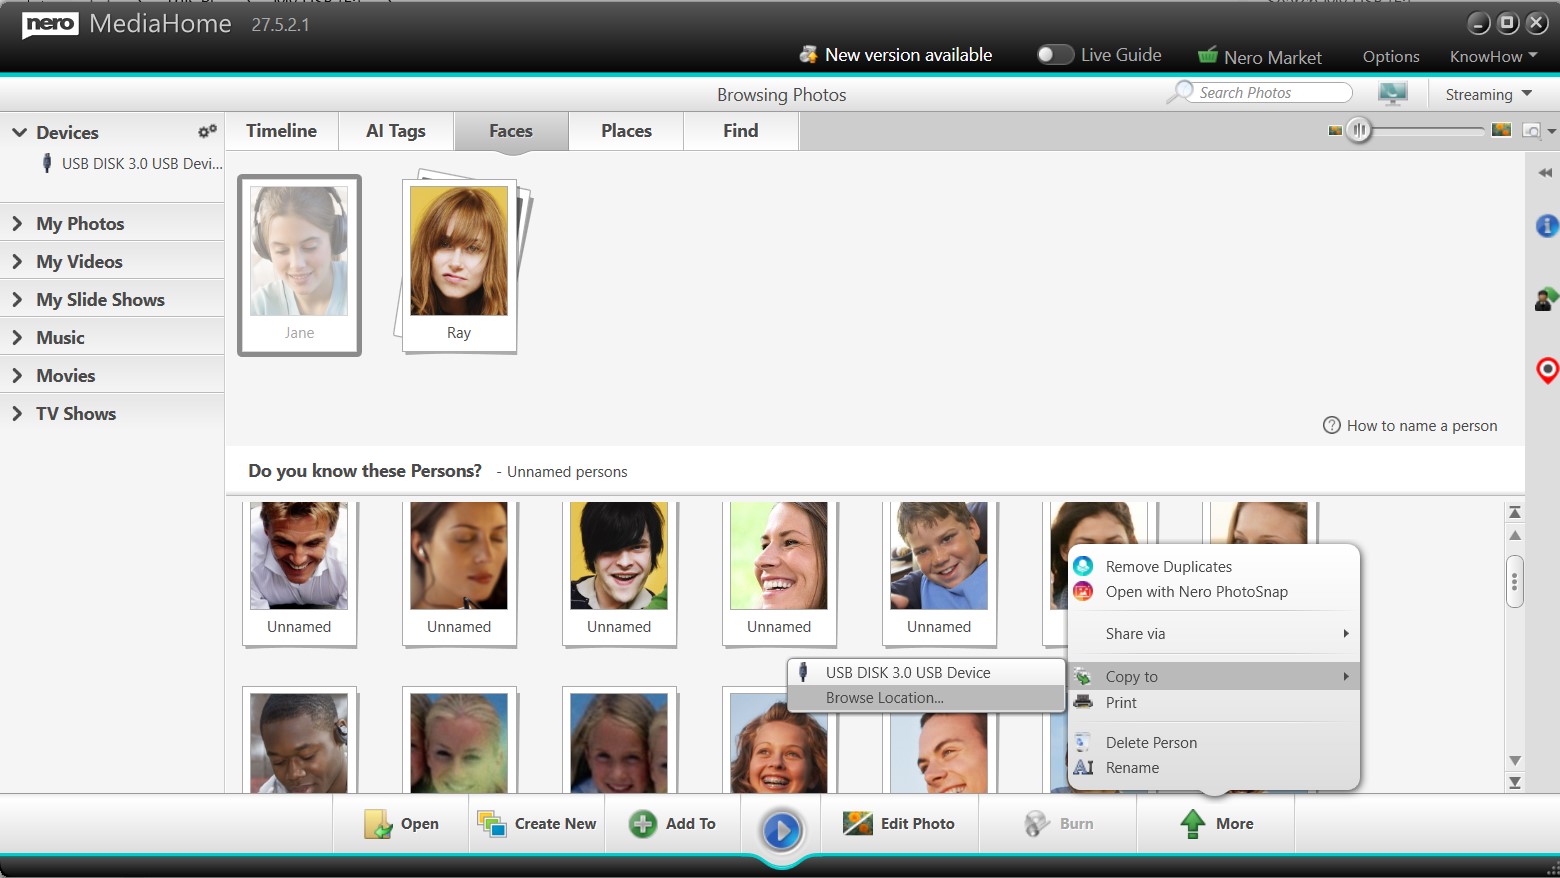The image size is (1560, 878).
Task: Click the Nero Market basket icon
Action: [x=1208, y=56]
